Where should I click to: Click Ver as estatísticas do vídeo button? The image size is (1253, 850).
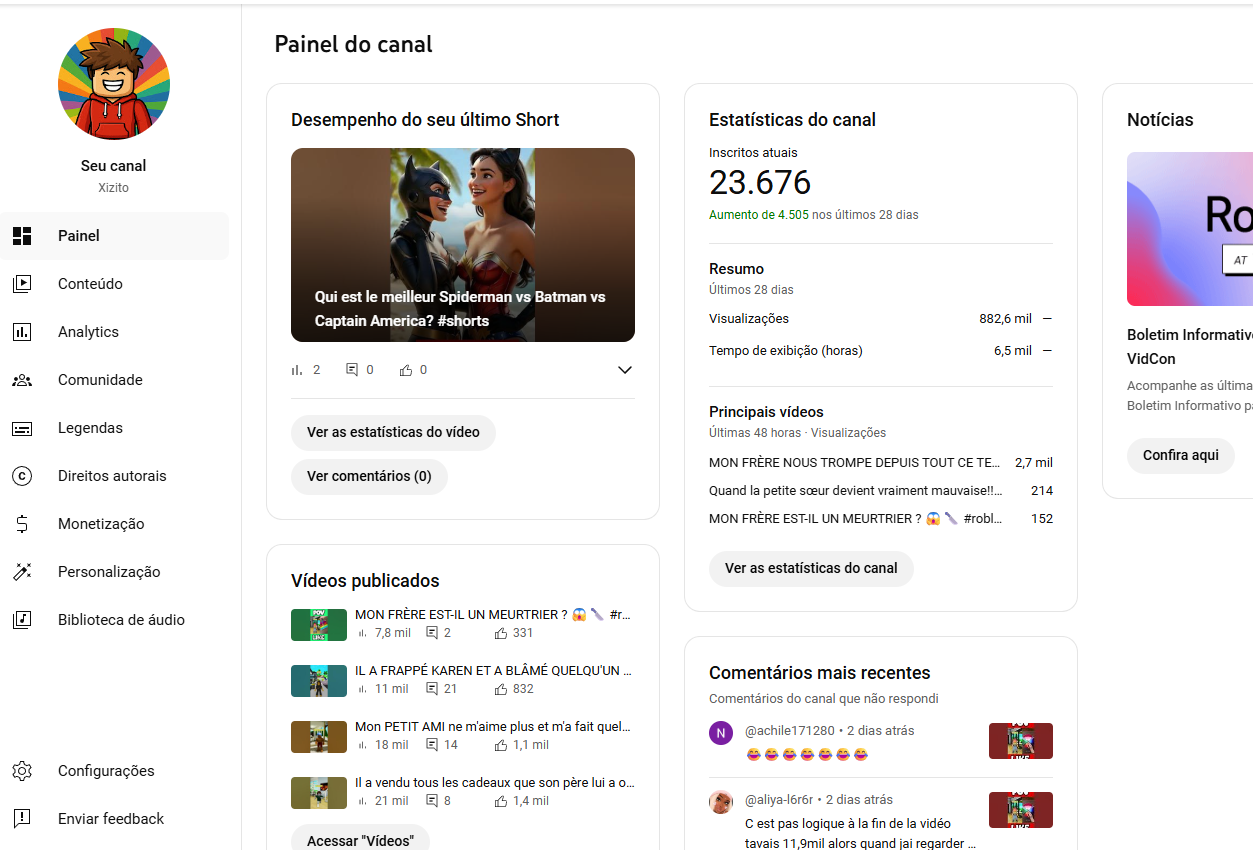[x=393, y=433]
